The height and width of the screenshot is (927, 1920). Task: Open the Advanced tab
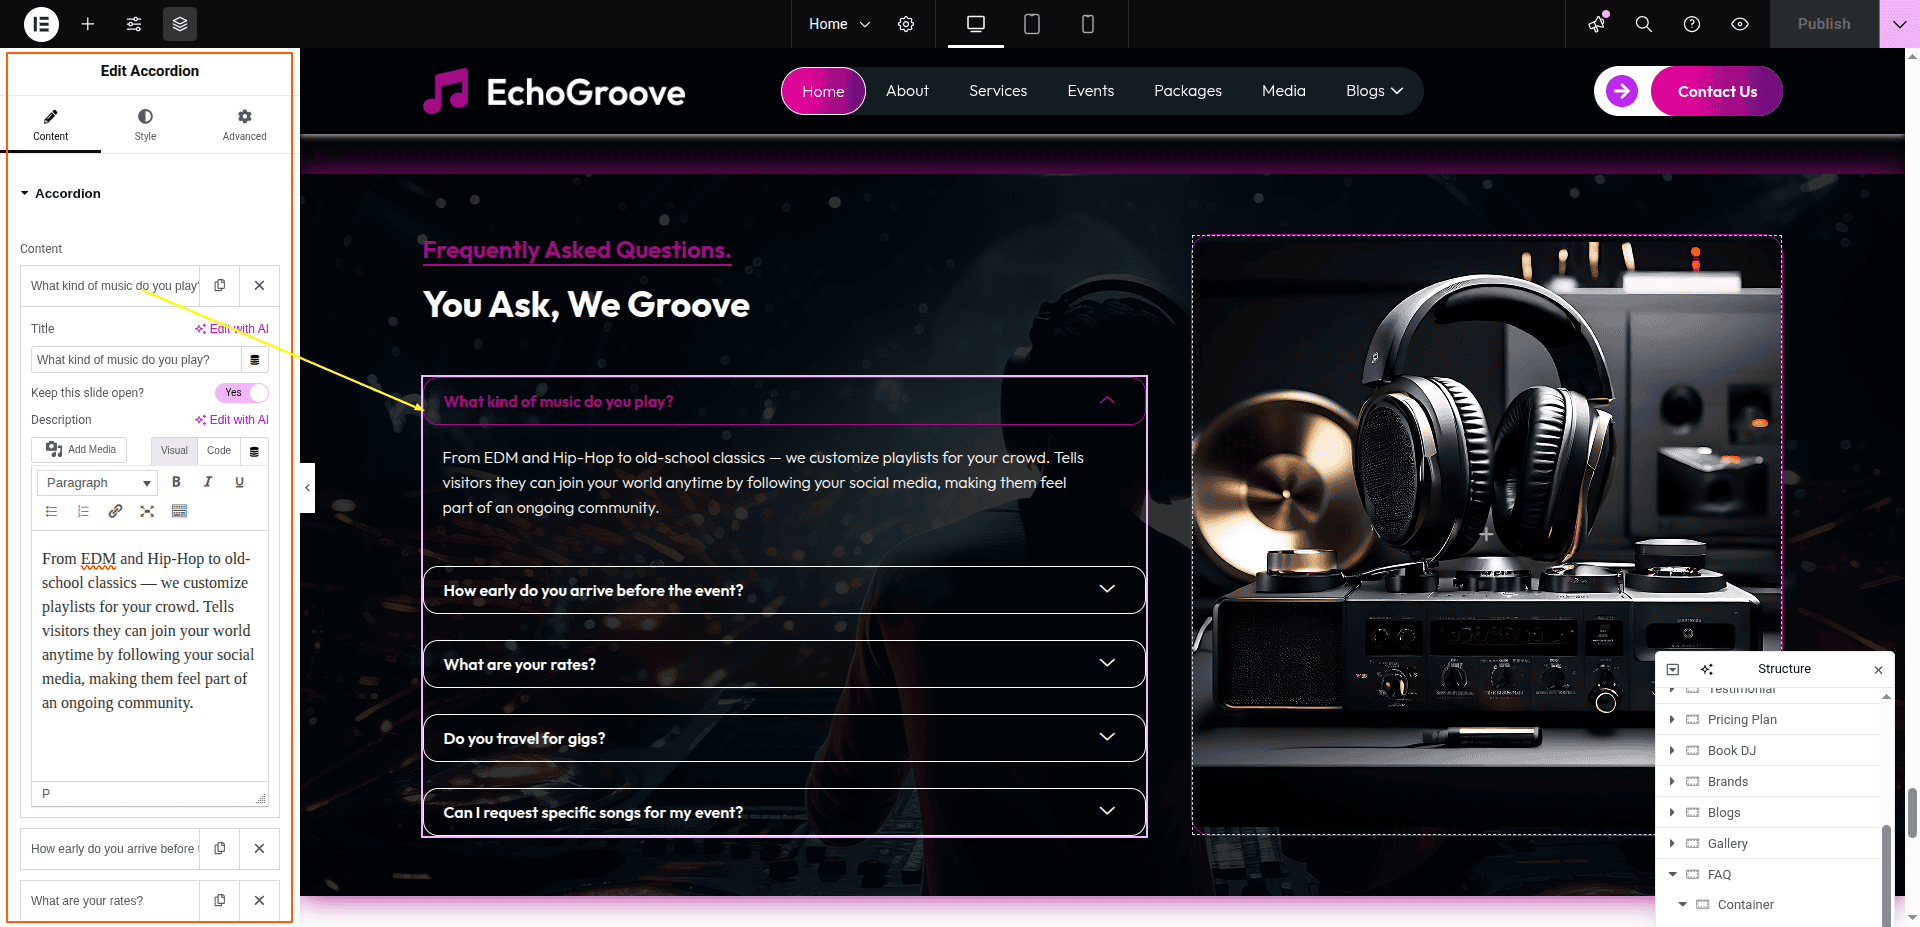[x=245, y=125]
